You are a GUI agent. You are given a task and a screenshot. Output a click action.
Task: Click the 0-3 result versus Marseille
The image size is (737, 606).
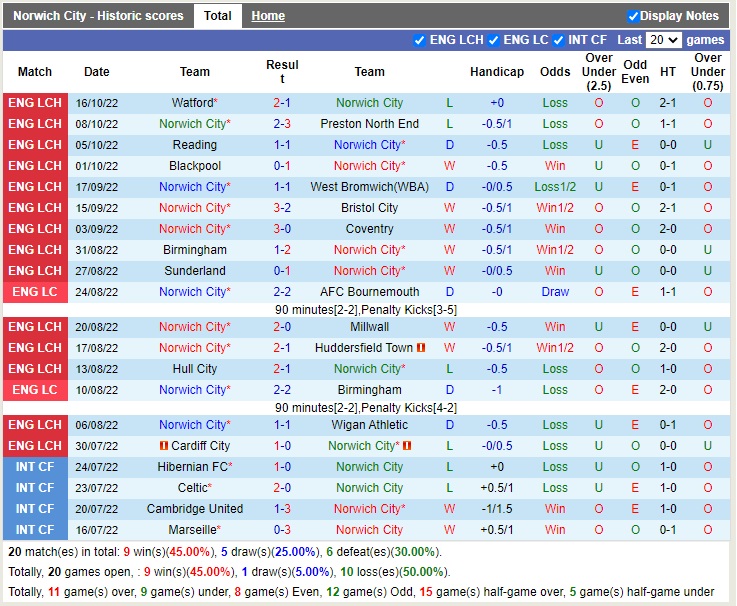click(x=282, y=530)
